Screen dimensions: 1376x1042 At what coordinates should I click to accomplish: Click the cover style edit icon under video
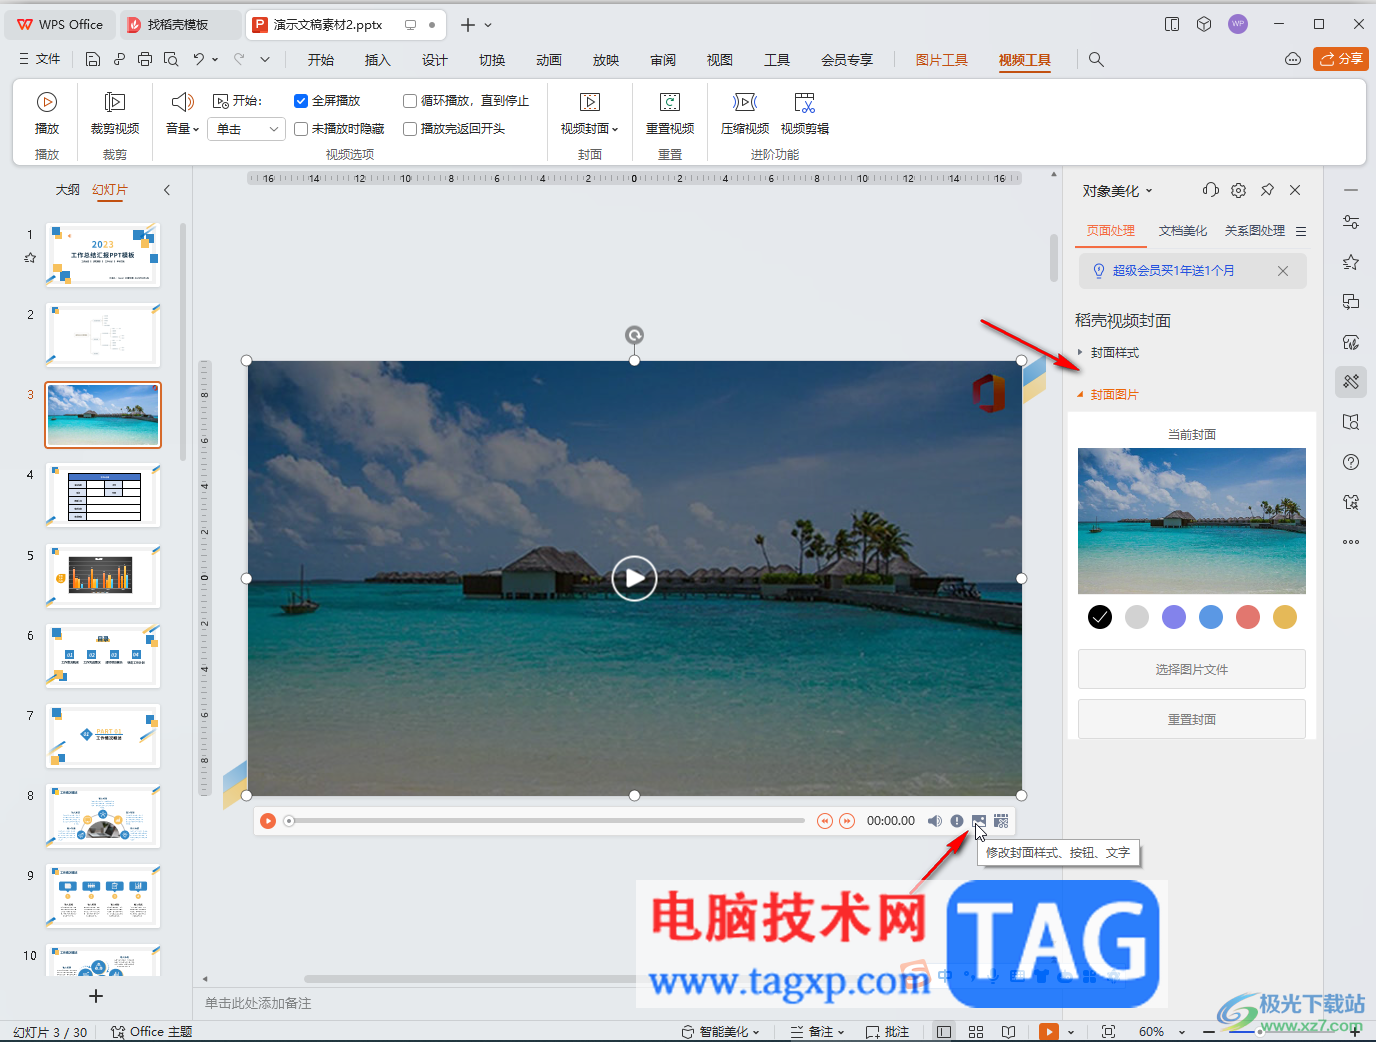coord(979,821)
